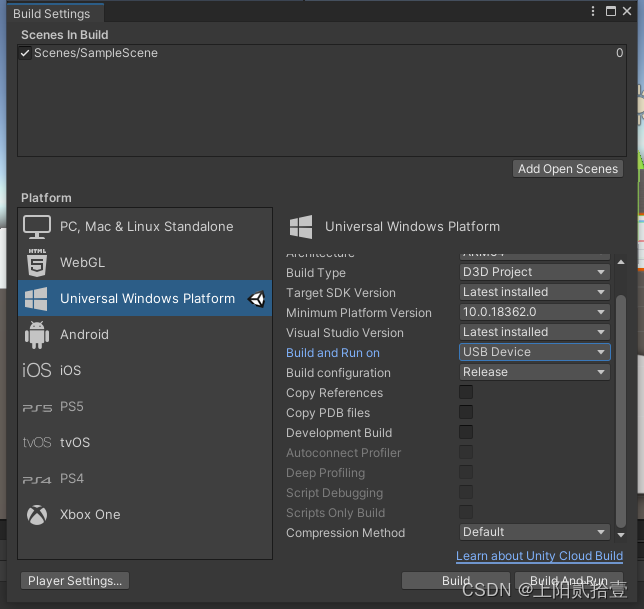This screenshot has width=644, height=609.
Task: Select the WebGL platform entry
Action: pyautogui.click(x=145, y=262)
